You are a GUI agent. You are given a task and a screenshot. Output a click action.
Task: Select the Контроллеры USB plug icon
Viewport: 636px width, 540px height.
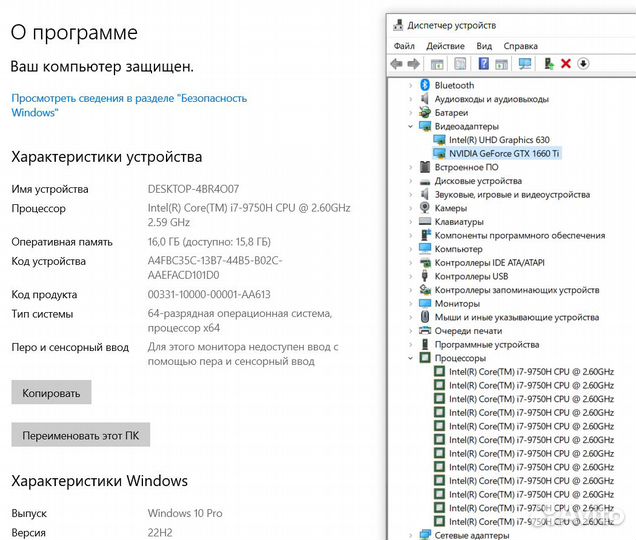(425, 276)
